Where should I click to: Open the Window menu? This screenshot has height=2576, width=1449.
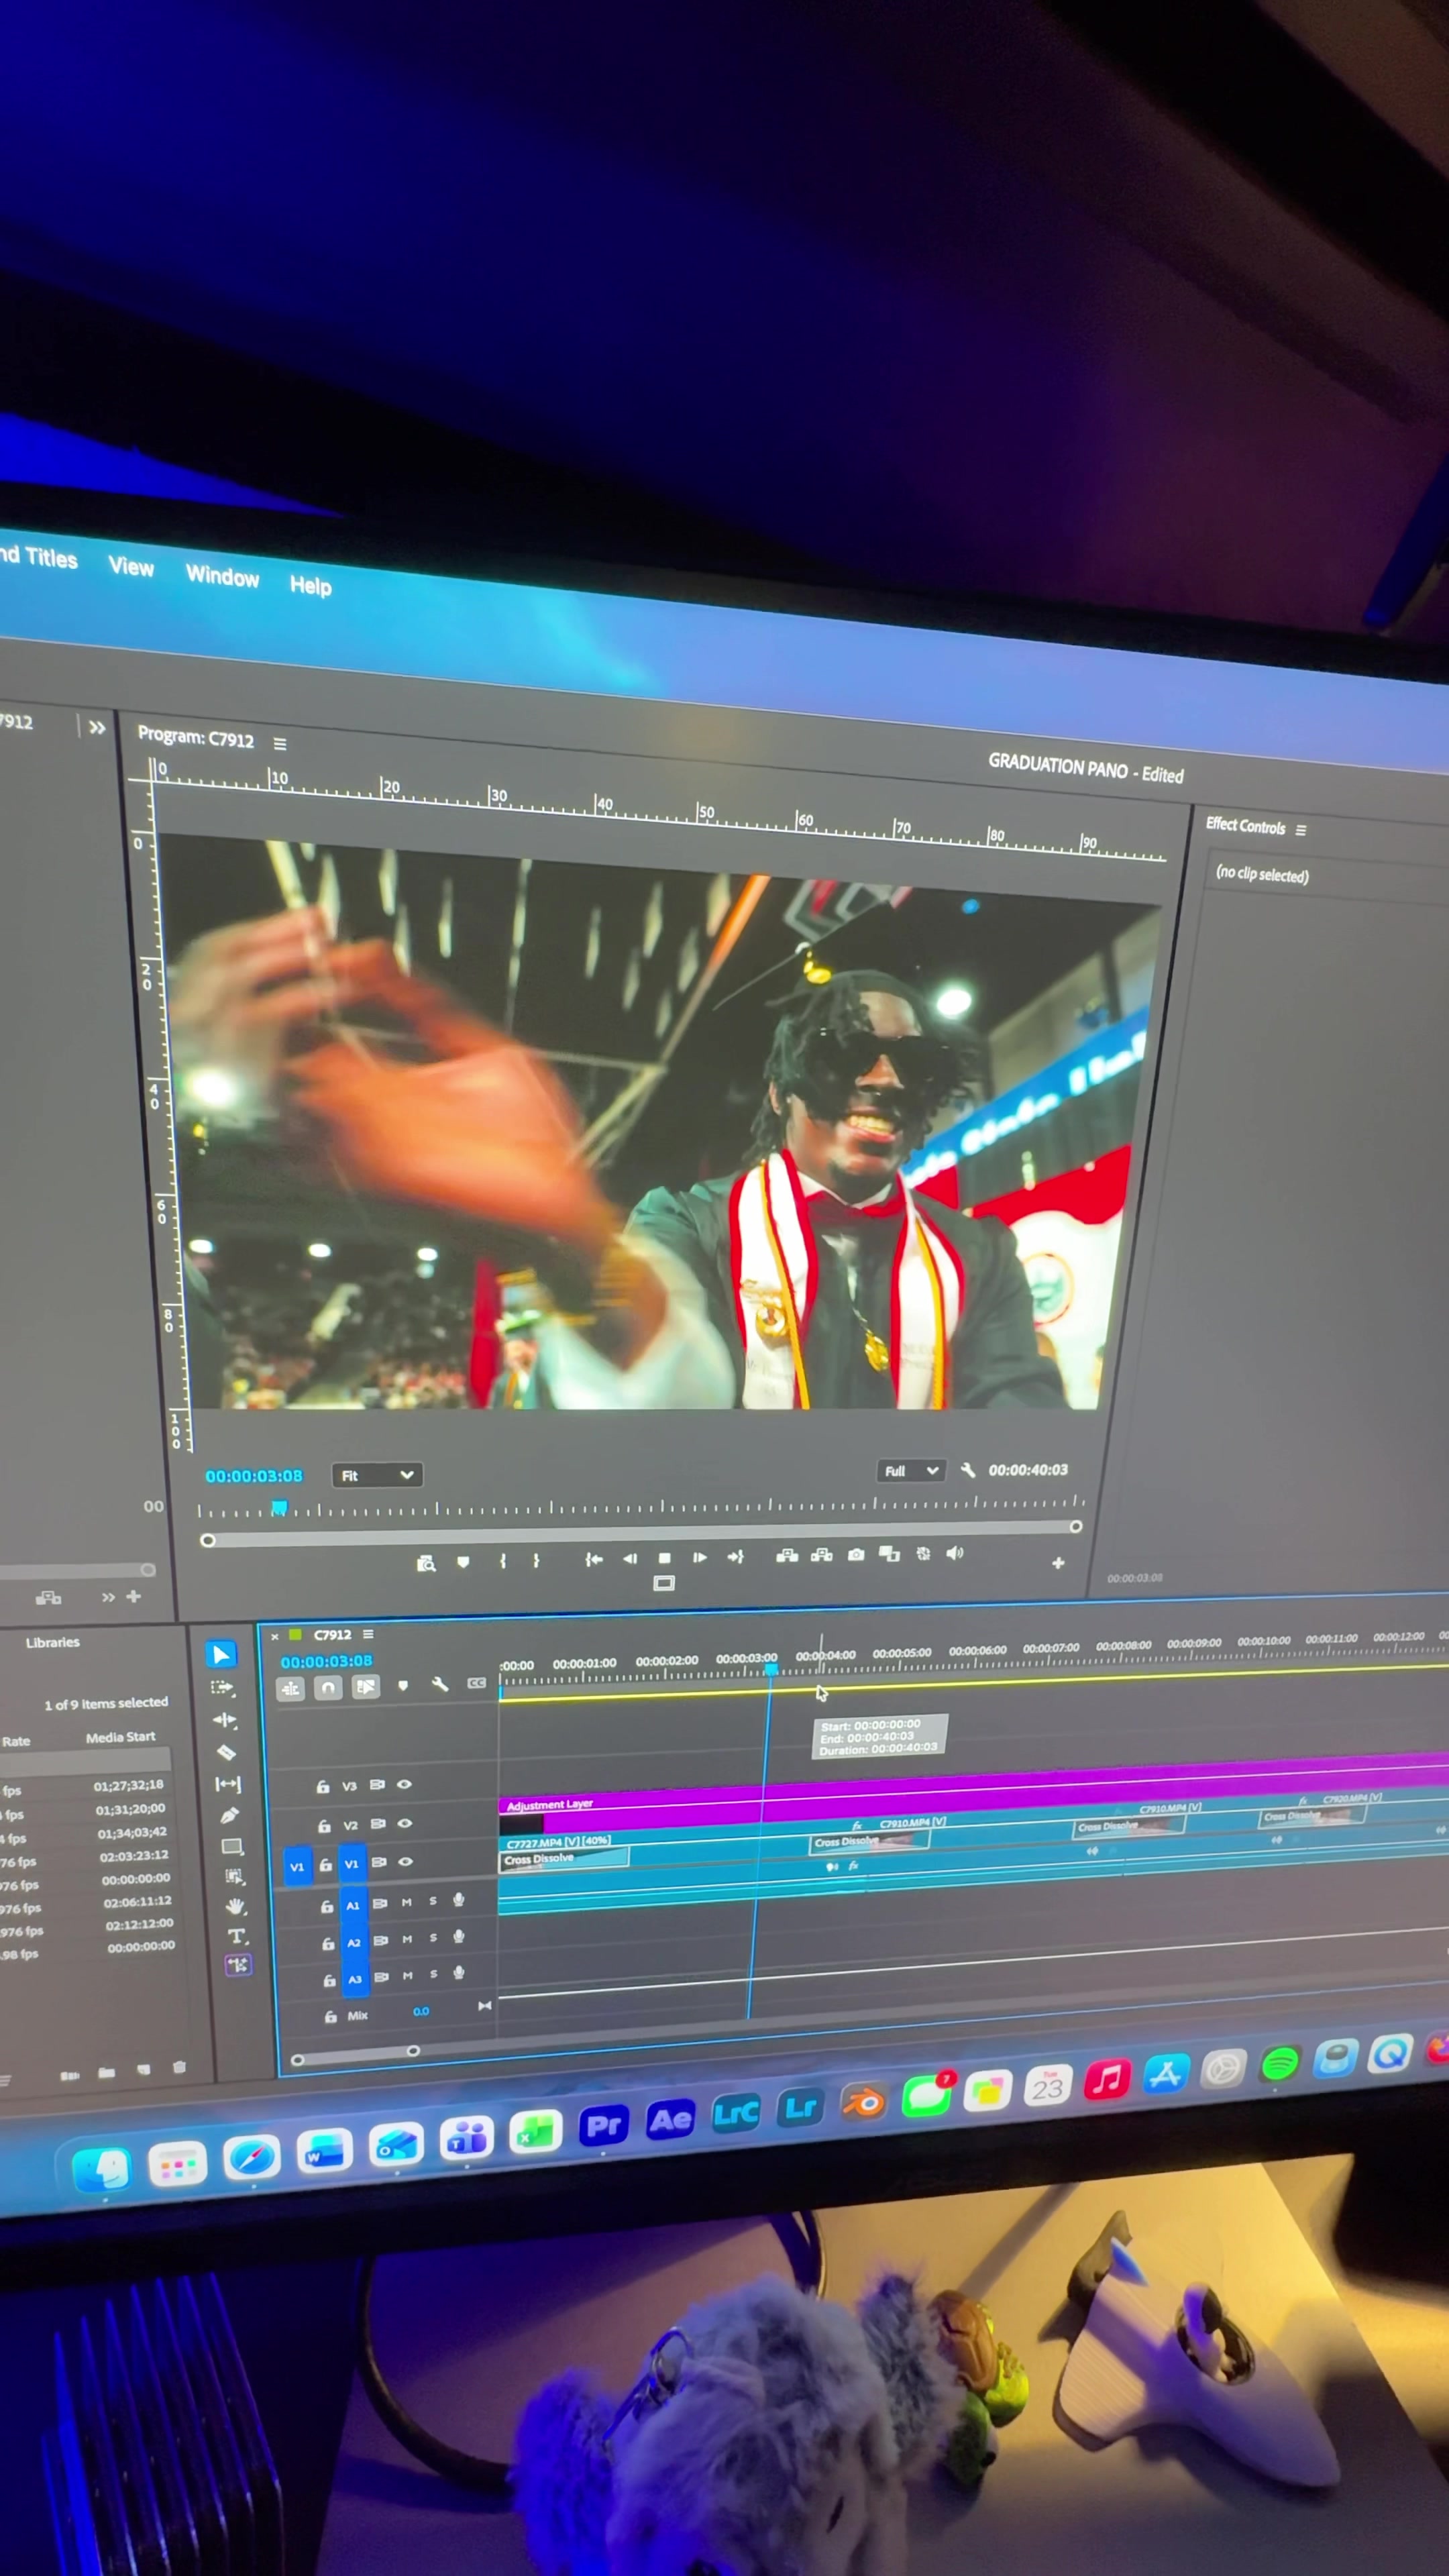click(x=222, y=576)
